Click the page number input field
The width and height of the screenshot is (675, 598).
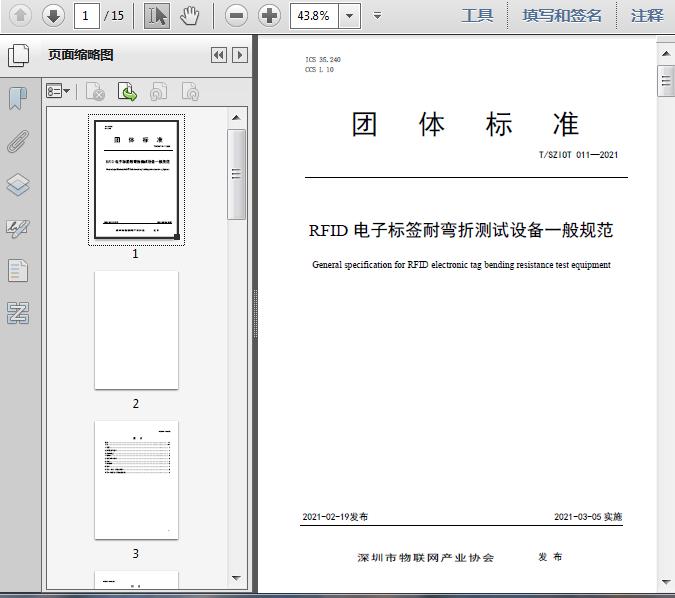click(x=87, y=16)
